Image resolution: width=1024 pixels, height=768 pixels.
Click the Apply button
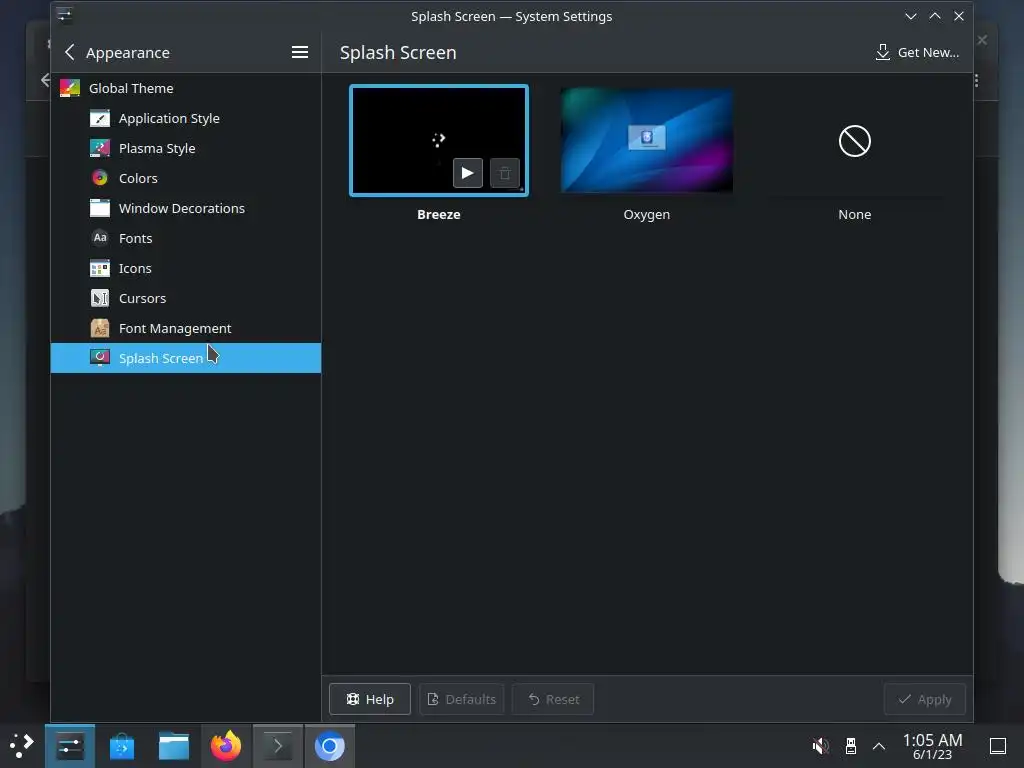click(925, 699)
